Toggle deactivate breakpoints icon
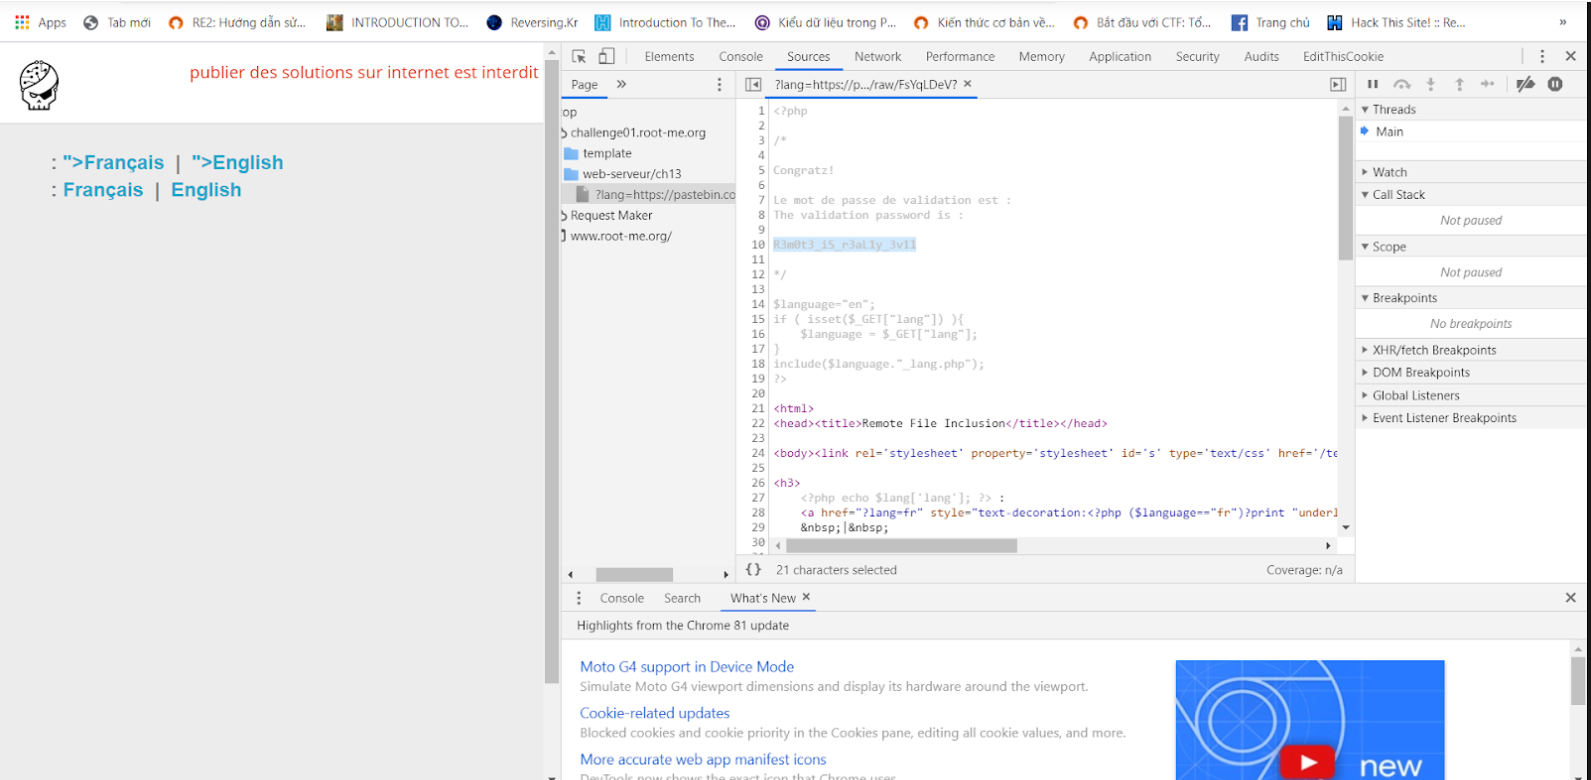The height and width of the screenshot is (780, 1591). coord(1525,85)
